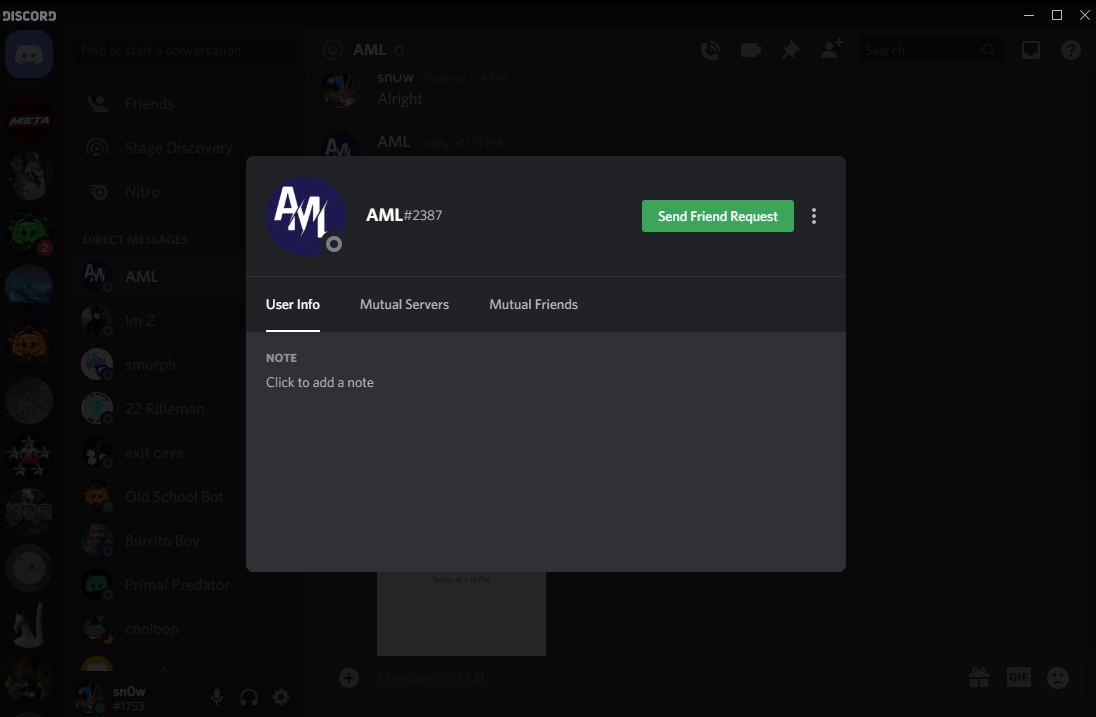Open User Settings gear
This screenshot has width=1096, height=717.
coord(281,697)
